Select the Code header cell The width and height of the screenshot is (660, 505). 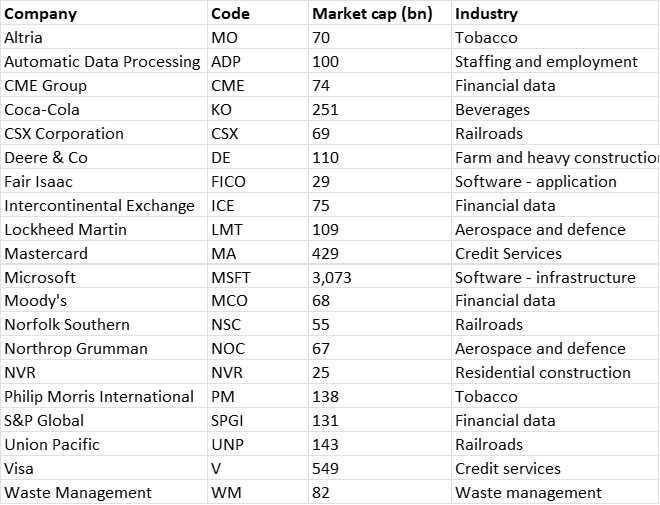click(231, 14)
